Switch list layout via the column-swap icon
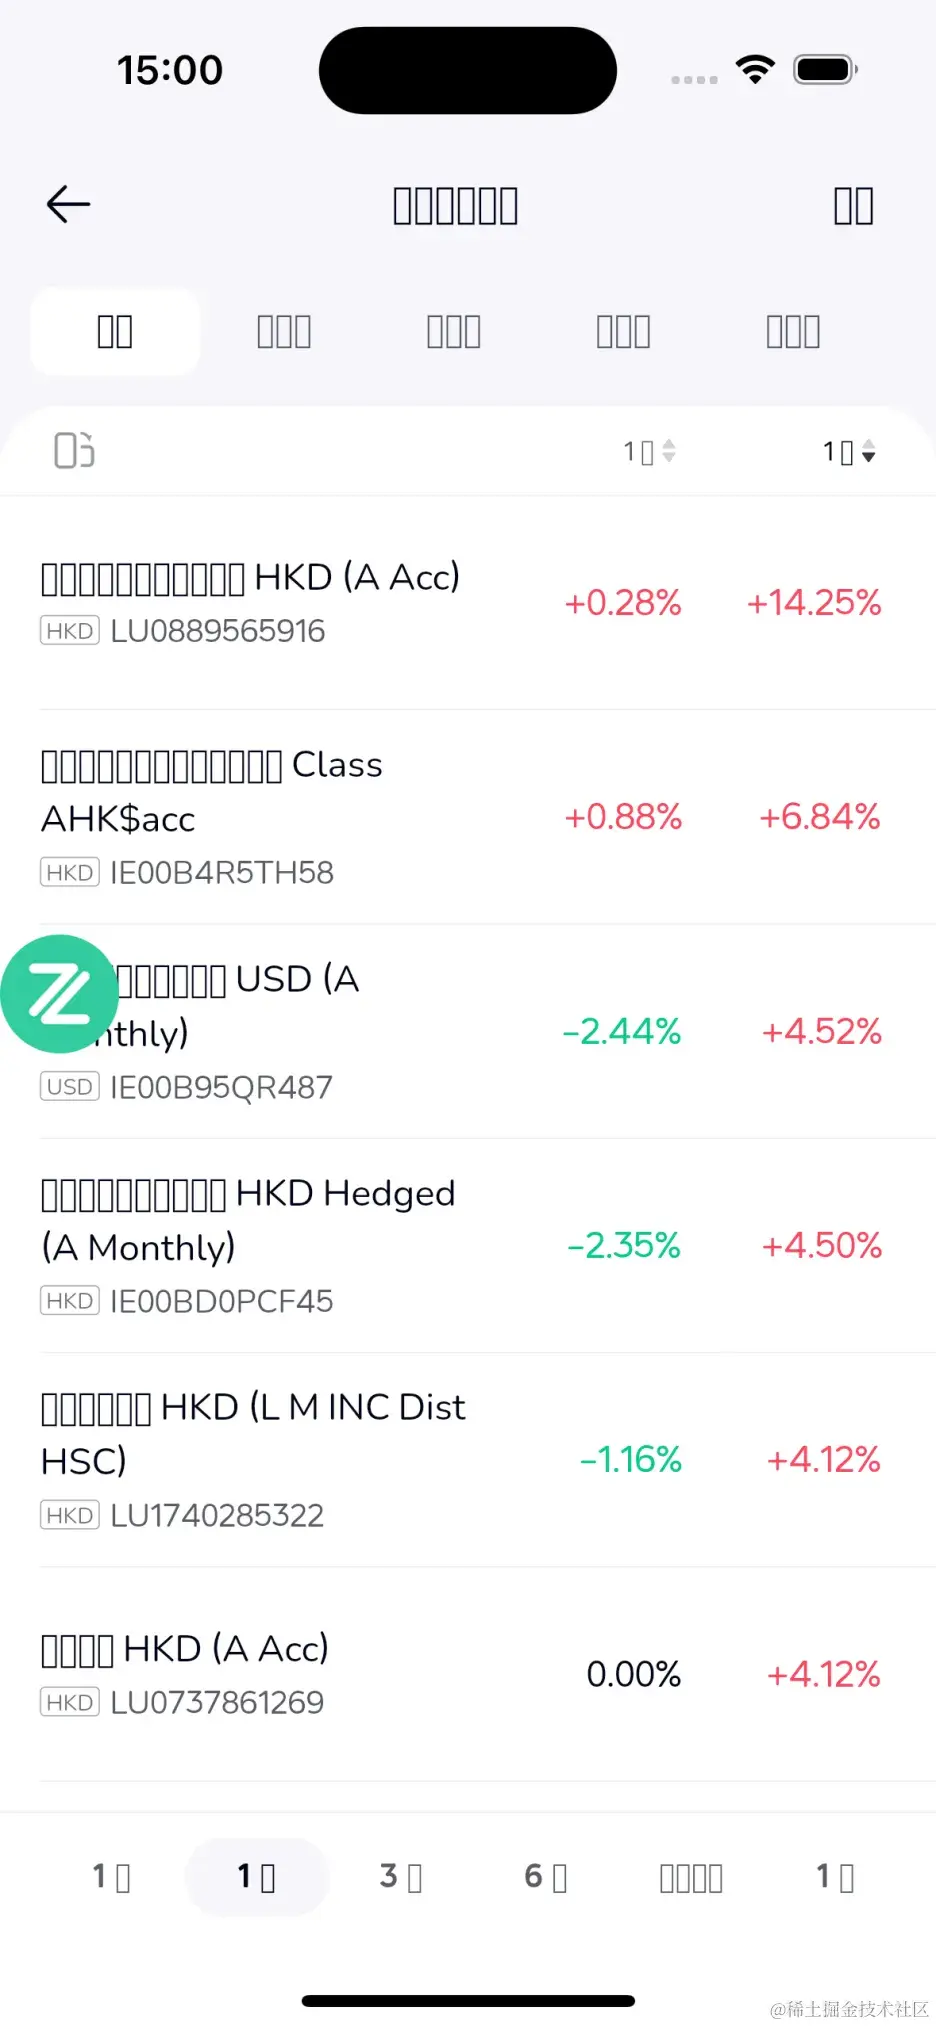Screen dimensions: 936x2026 pos(74,450)
